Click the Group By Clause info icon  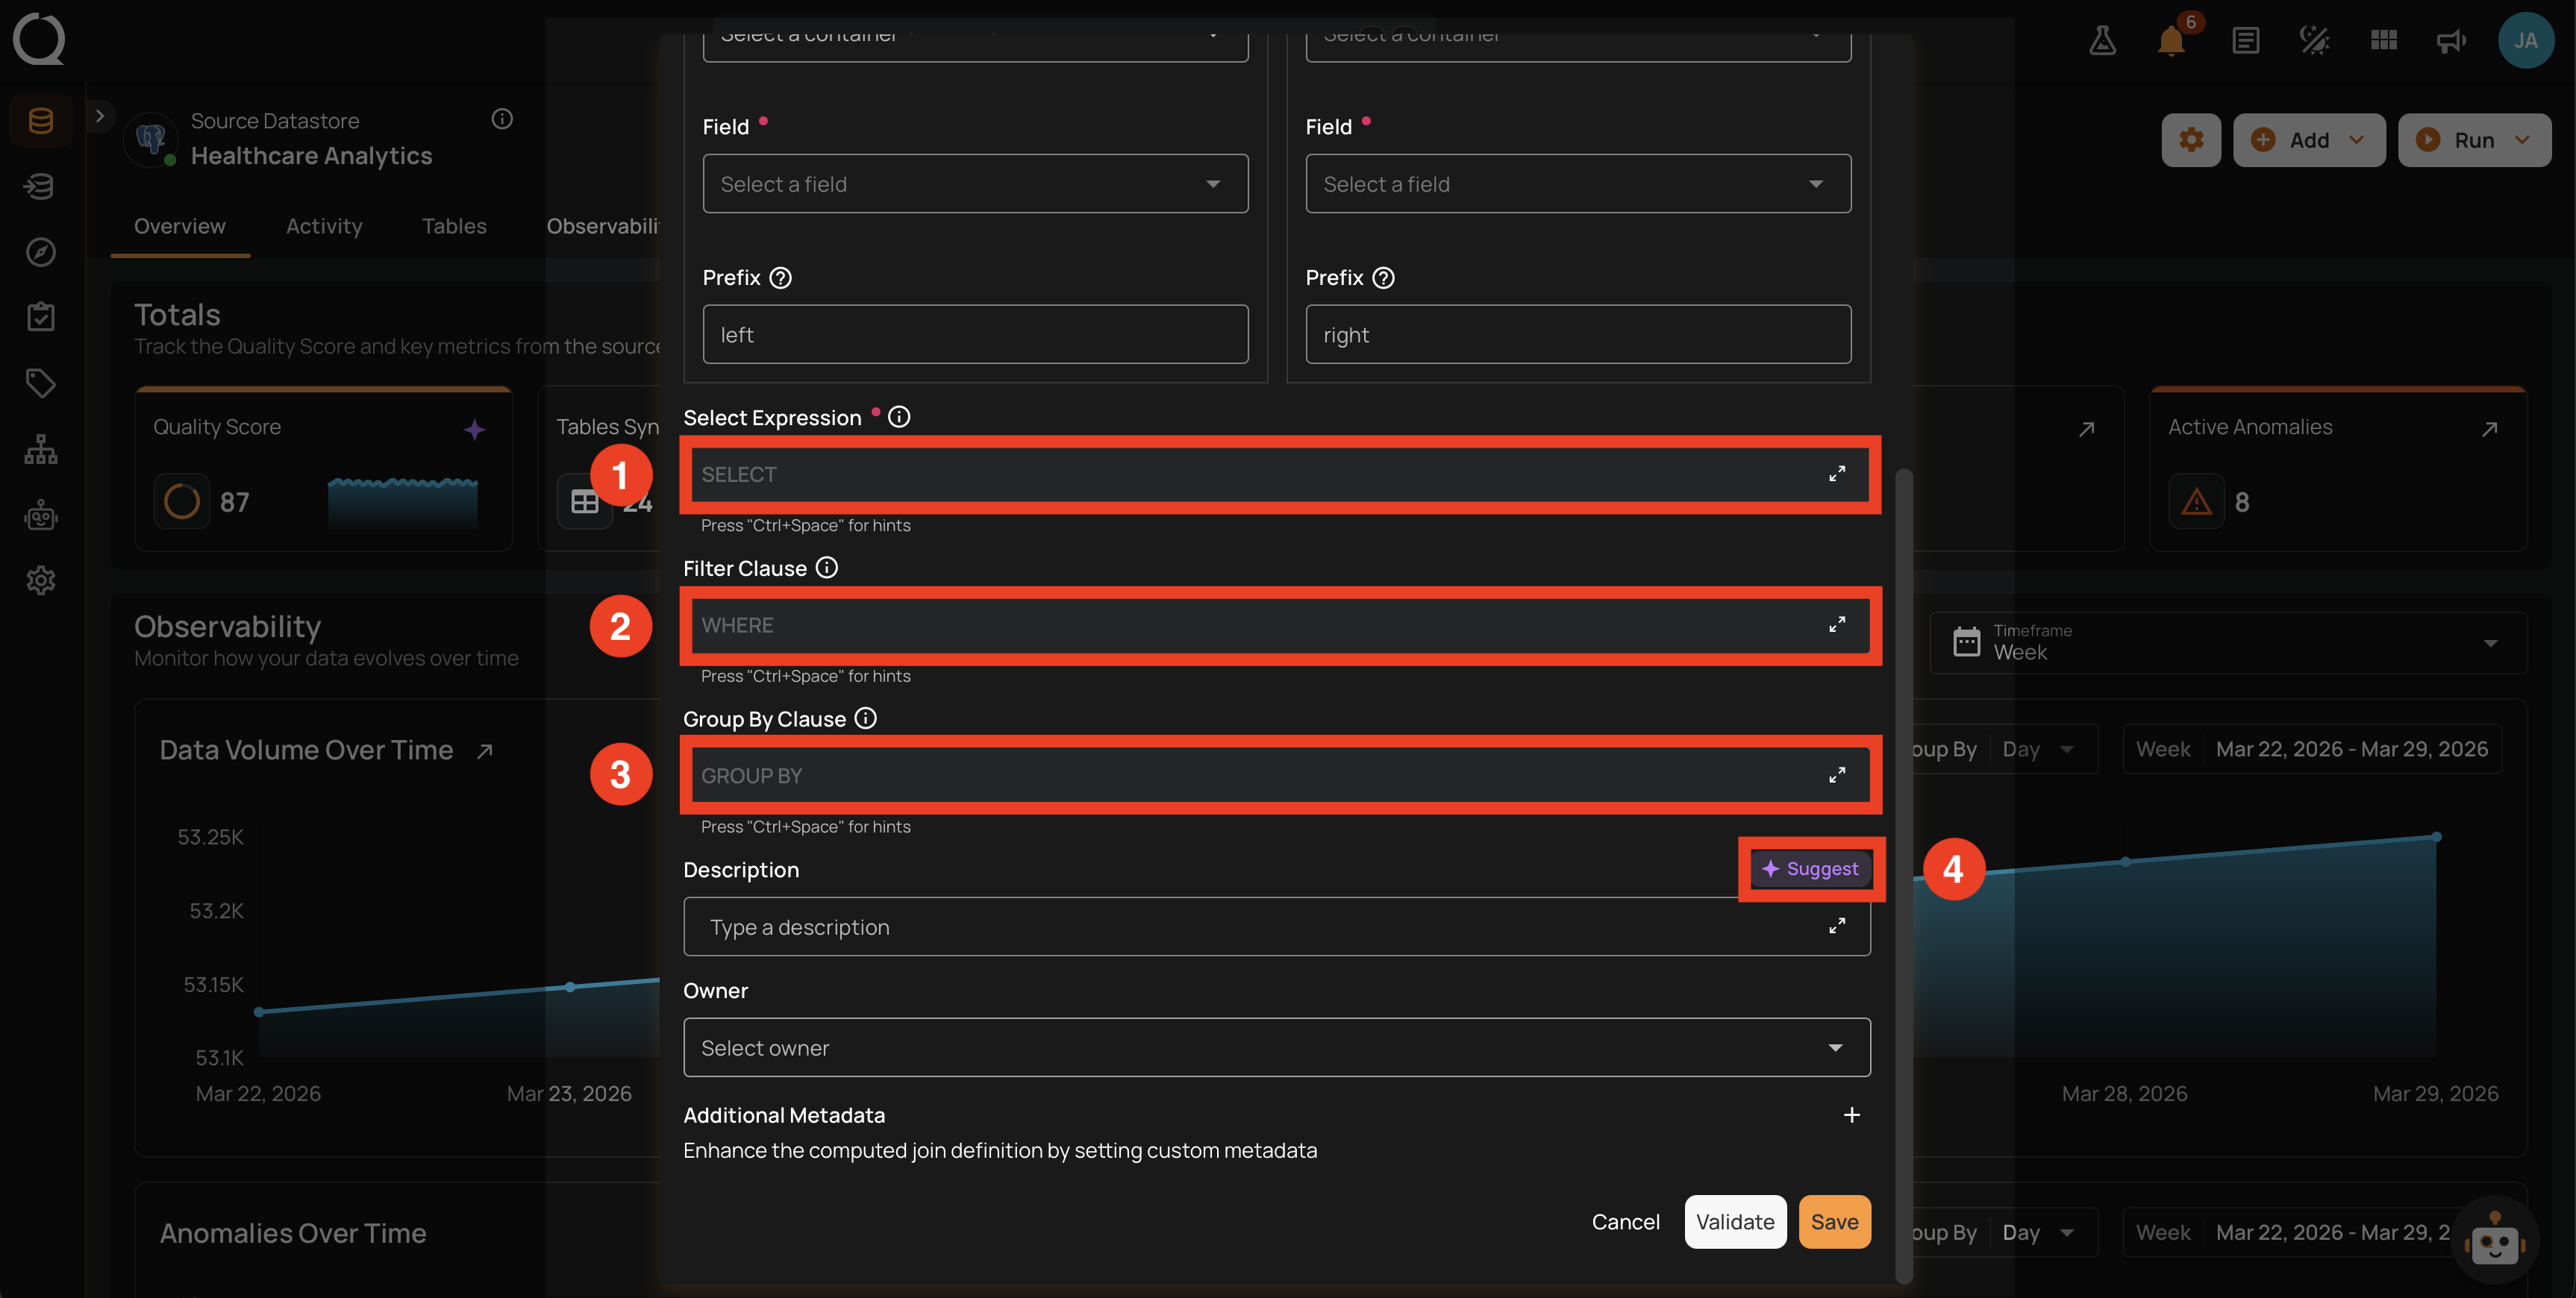click(x=866, y=719)
